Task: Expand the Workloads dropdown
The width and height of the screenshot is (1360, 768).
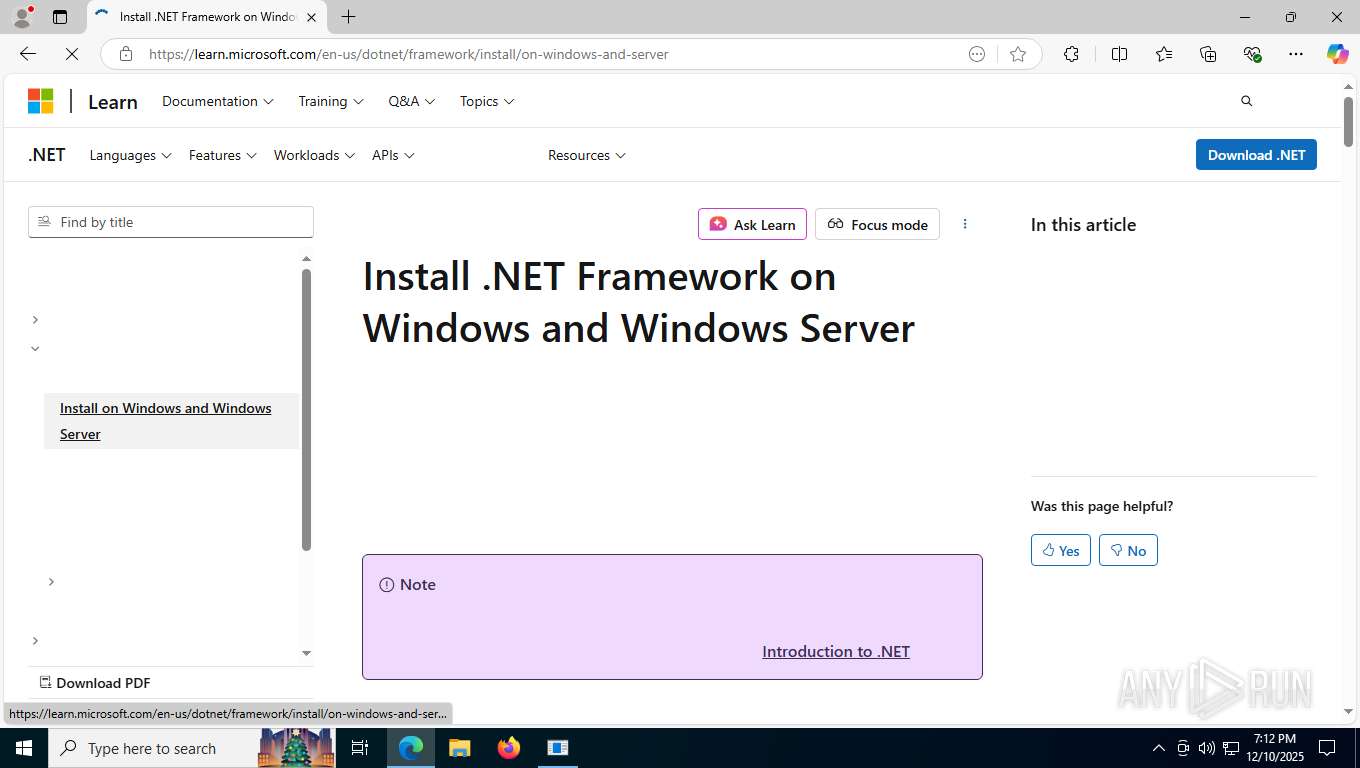Action: coord(314,155)
